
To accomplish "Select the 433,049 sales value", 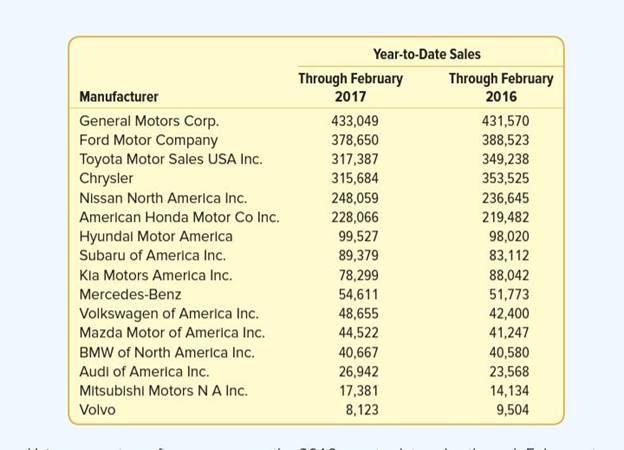I will (x=355, y=121).
